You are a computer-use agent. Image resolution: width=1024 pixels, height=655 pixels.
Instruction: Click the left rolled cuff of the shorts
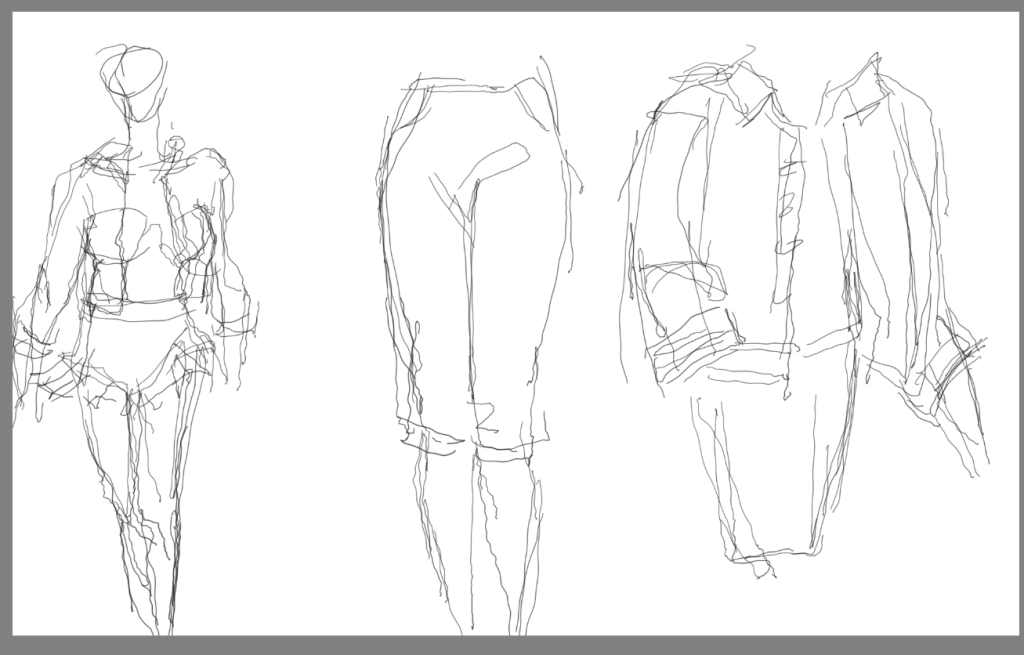click(x=428, y=438)
